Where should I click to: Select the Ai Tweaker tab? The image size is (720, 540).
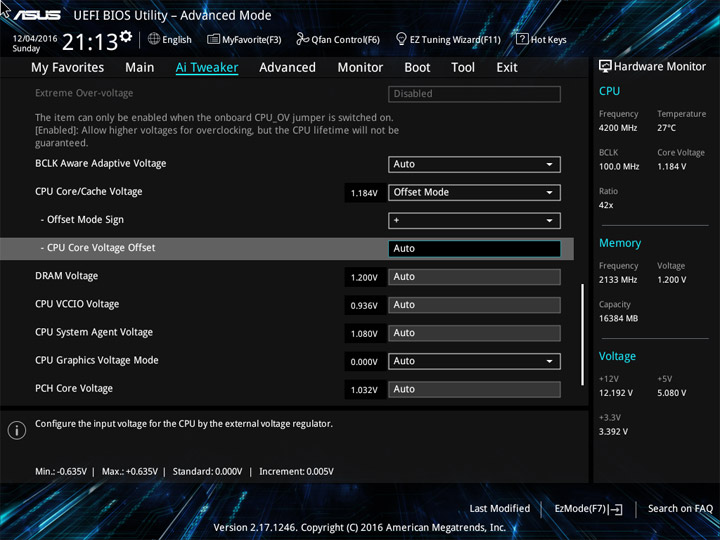[207, 68]
